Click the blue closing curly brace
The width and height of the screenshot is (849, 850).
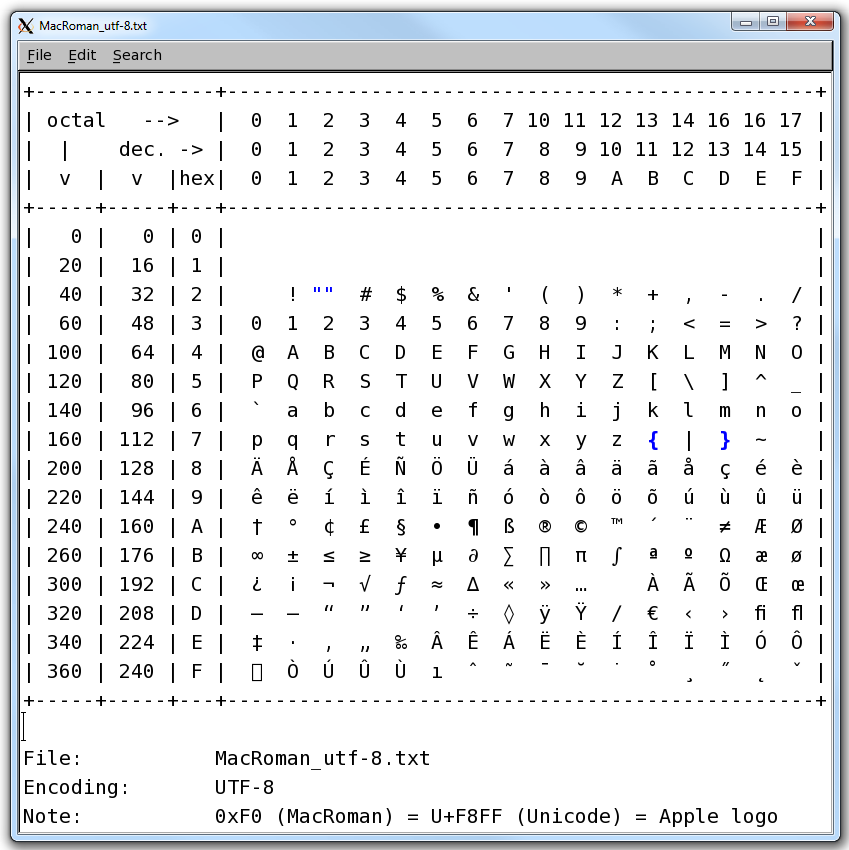(724, 440)
